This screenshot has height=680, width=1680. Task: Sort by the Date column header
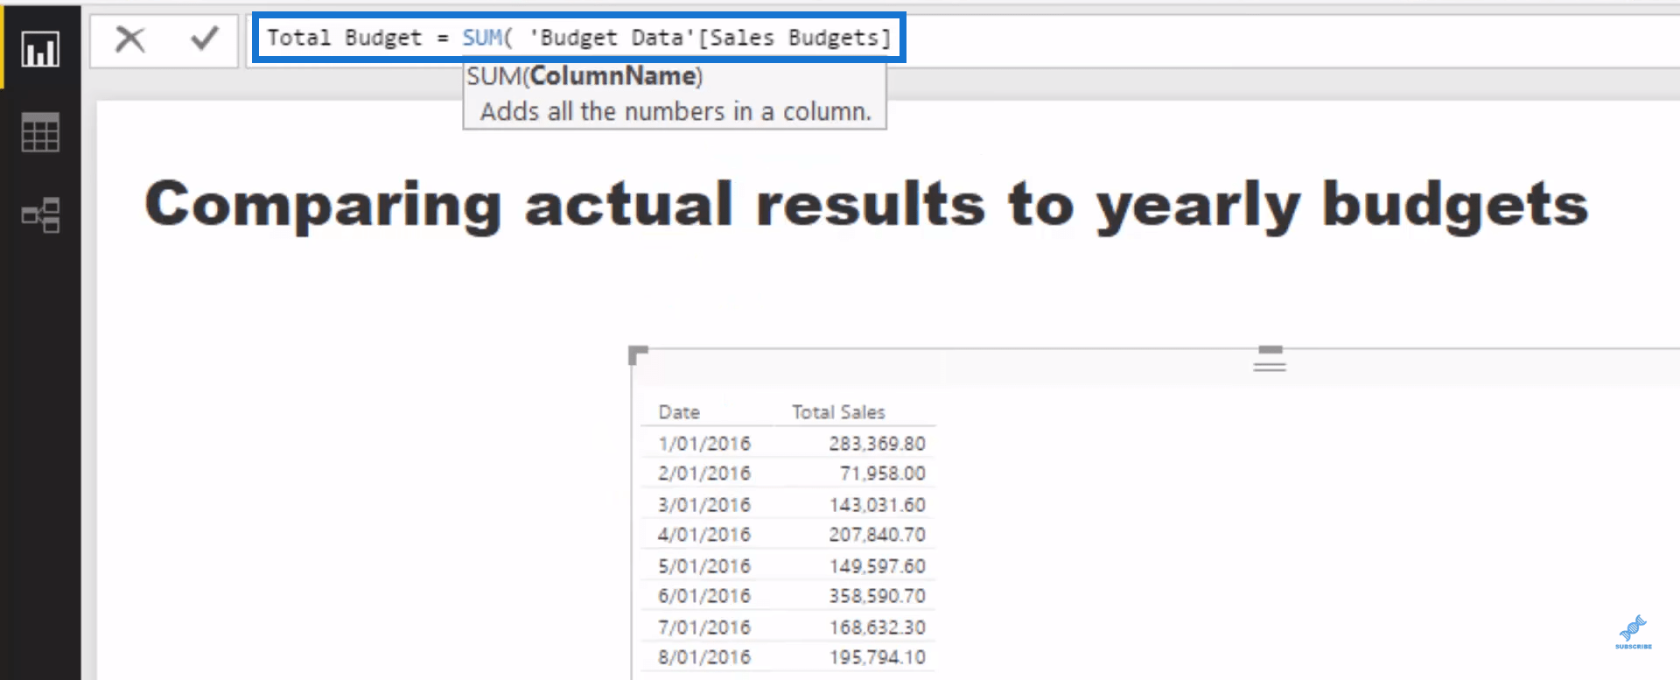tap(679, 412)
